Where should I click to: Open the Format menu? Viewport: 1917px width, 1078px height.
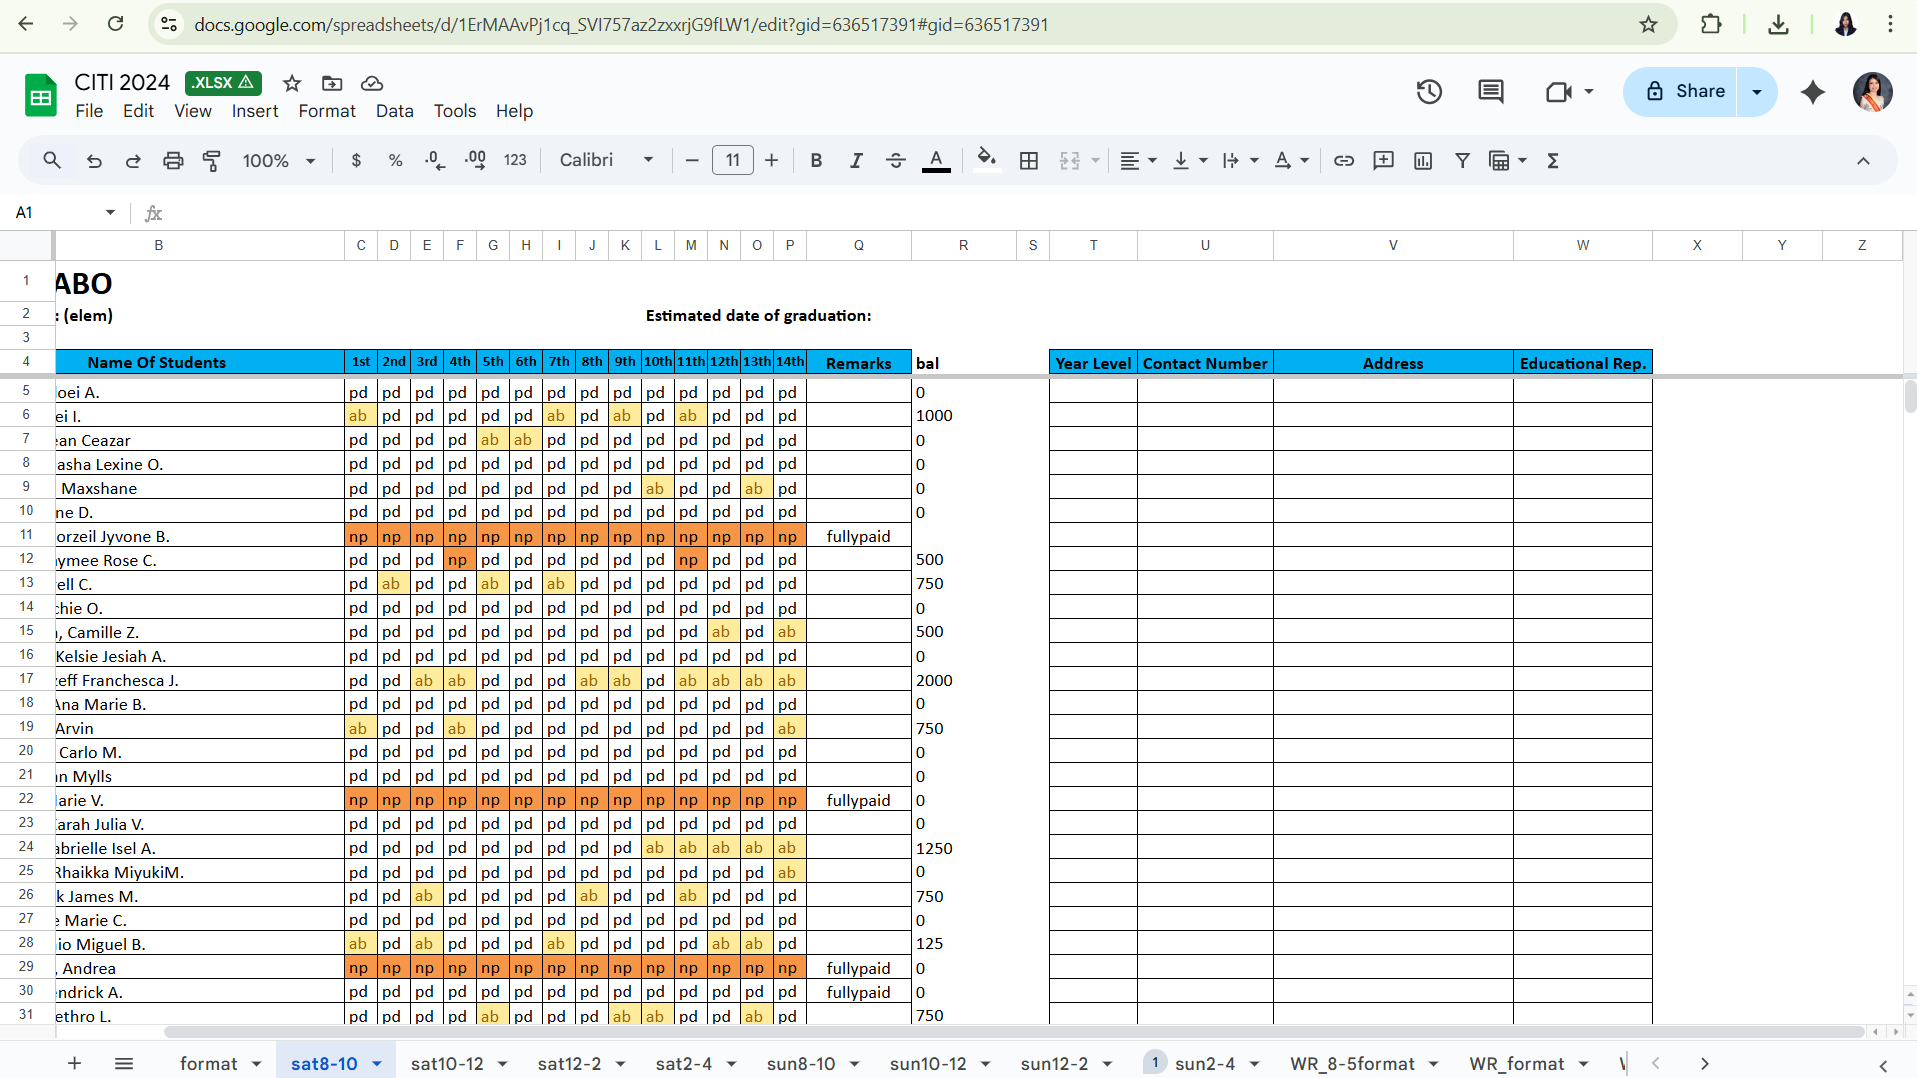(326, 111)
